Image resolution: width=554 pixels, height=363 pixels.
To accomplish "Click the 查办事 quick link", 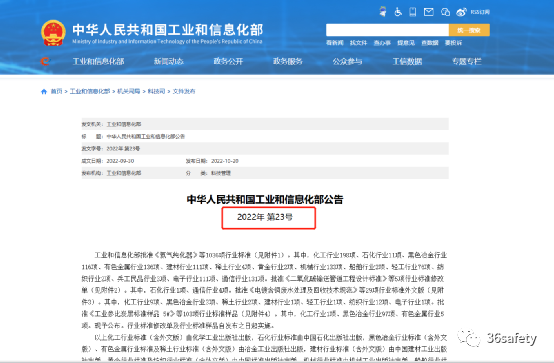I will [x=382, y=43].
